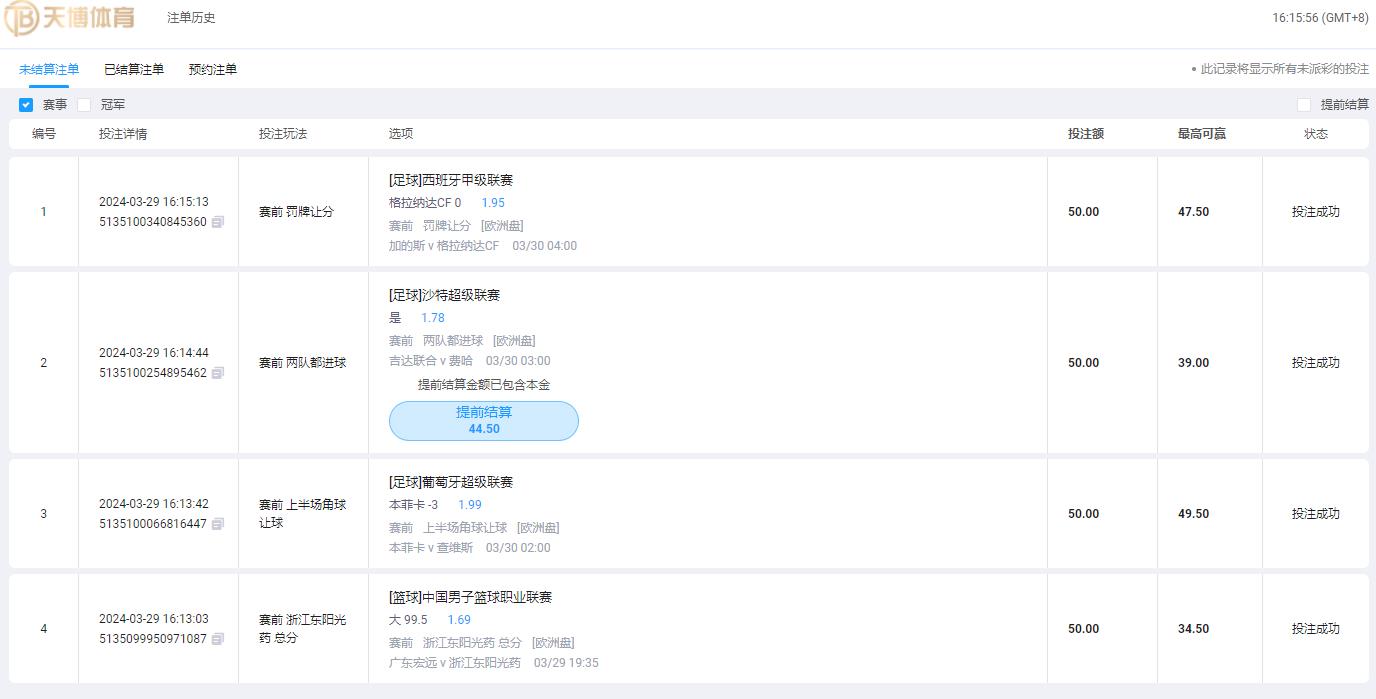This screenshot has width=1376, height=699.
Task: Click the 状态 column header
Action: pyautogui.click(x=1316, y=134)
